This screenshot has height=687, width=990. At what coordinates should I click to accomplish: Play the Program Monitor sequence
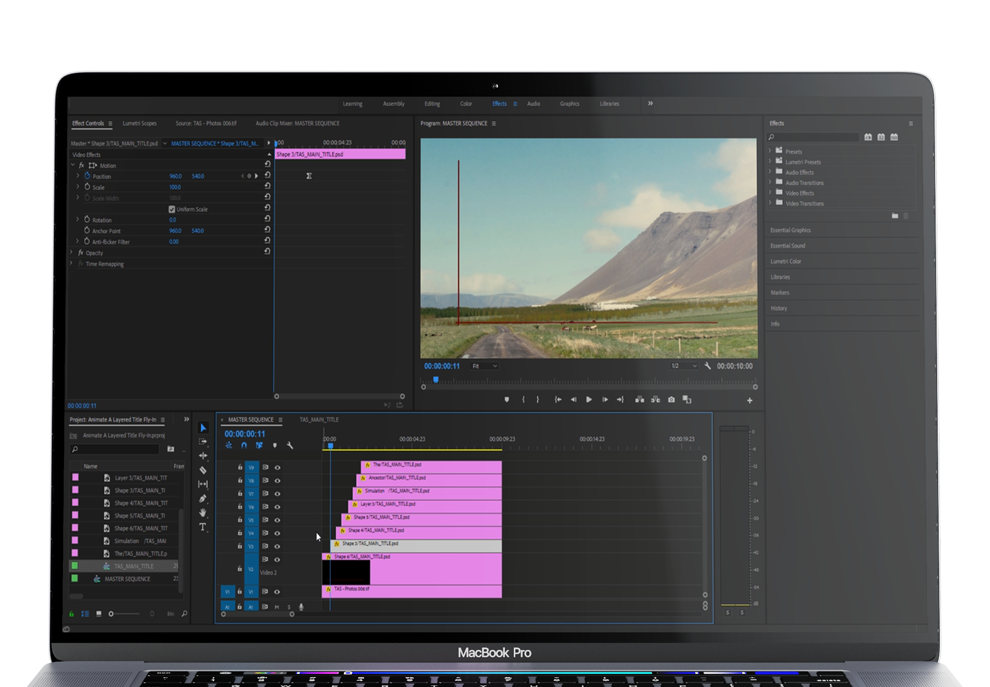coord(589,400)
